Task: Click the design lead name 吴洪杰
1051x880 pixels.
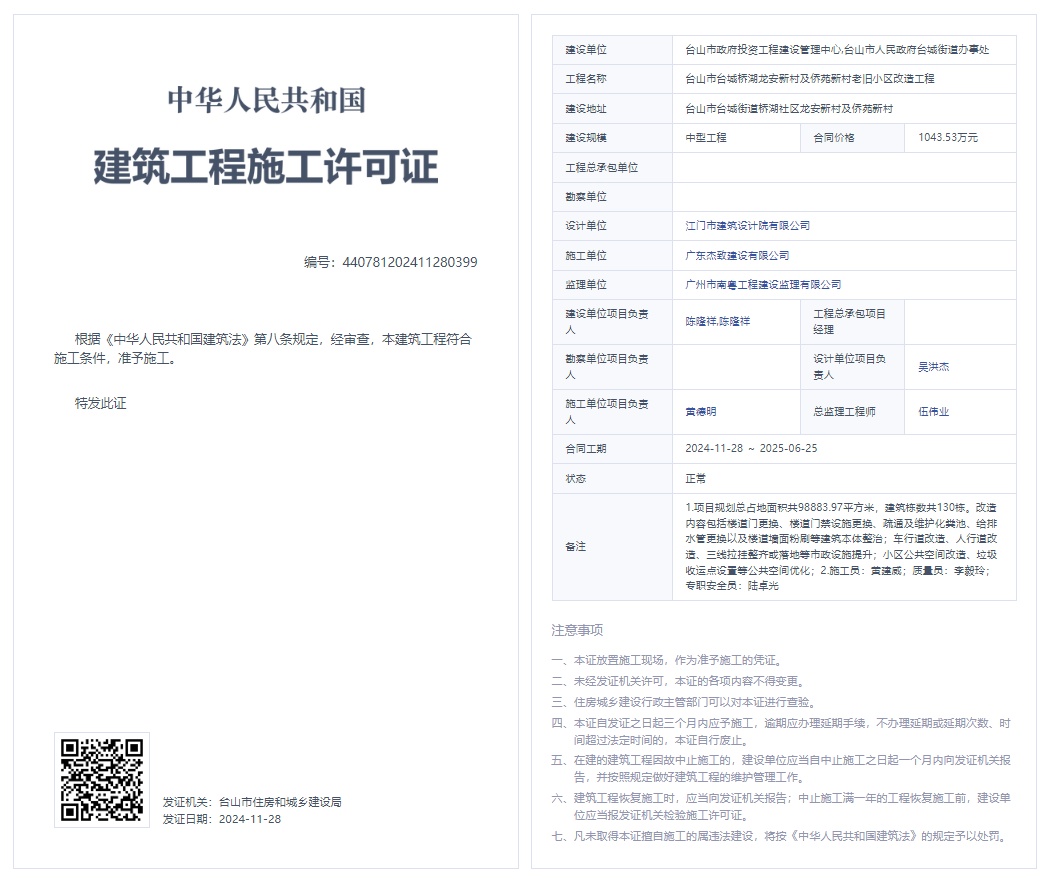Action: click(933, 367)
